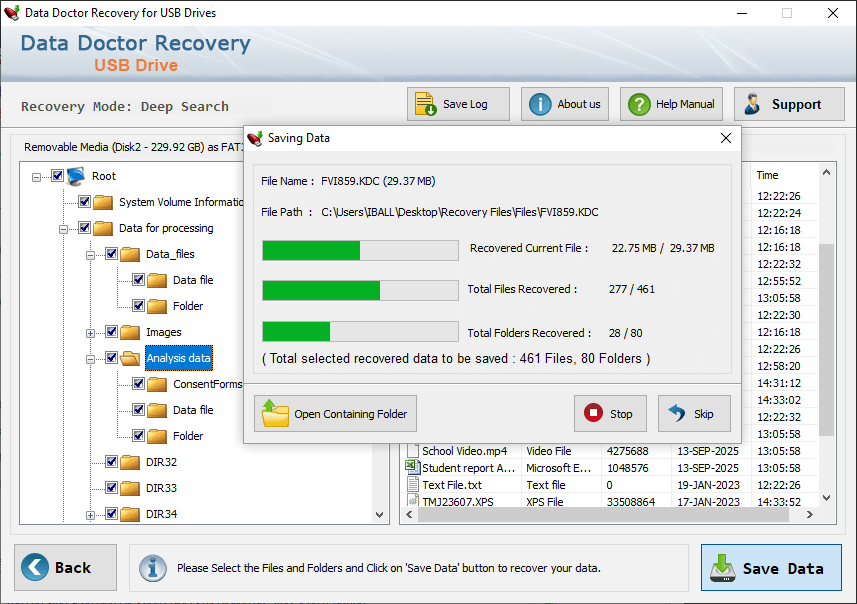Screen dimensions: 857x604
Task: Click the Help Manual question mark icon
Action: [639, 104]
